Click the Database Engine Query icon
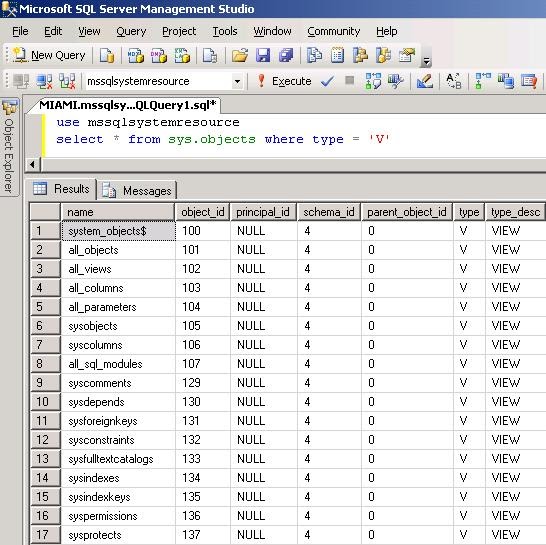 click(x=107, y=55)
